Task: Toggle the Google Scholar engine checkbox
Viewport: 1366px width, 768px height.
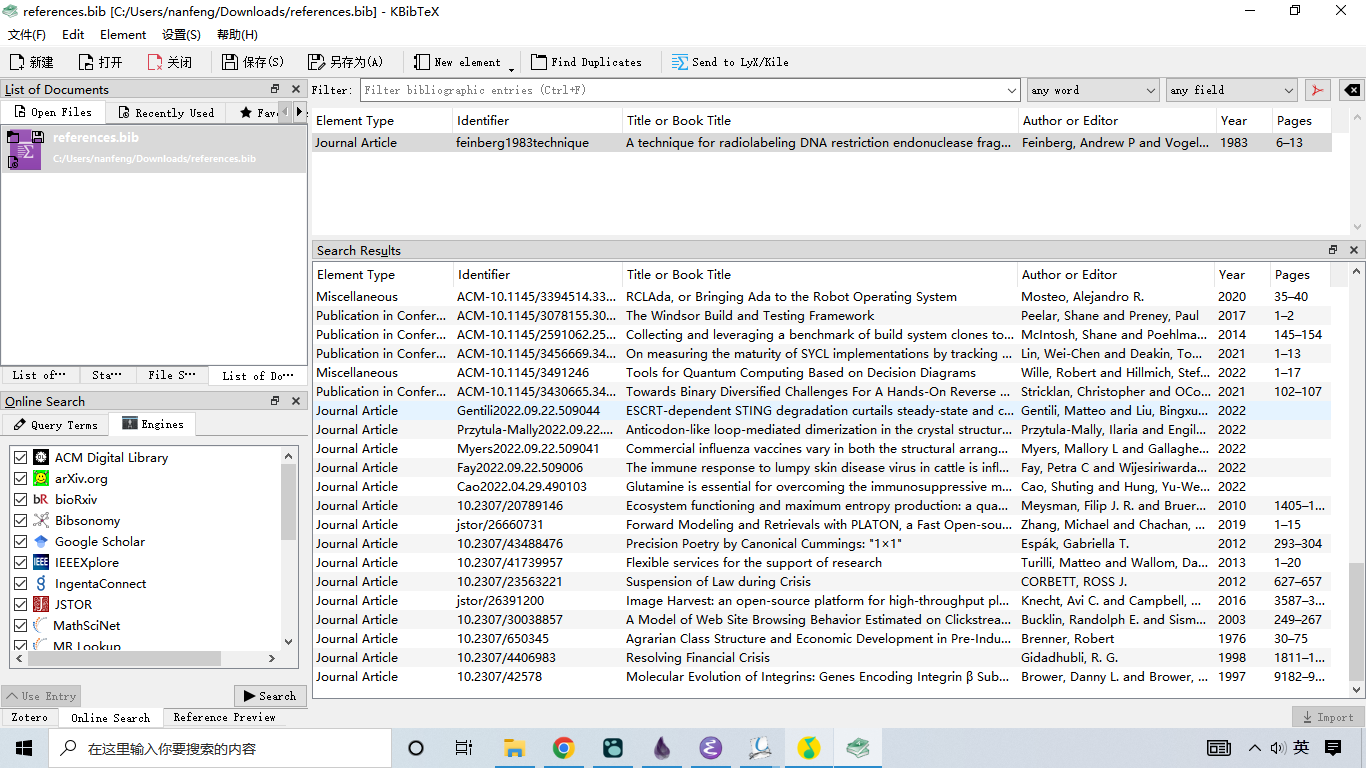Action: (20, 541)
